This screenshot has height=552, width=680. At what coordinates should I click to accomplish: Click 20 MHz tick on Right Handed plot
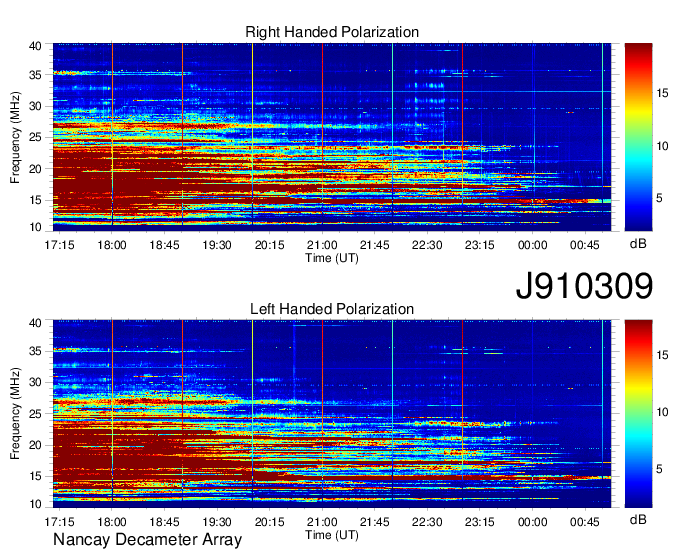35,169
